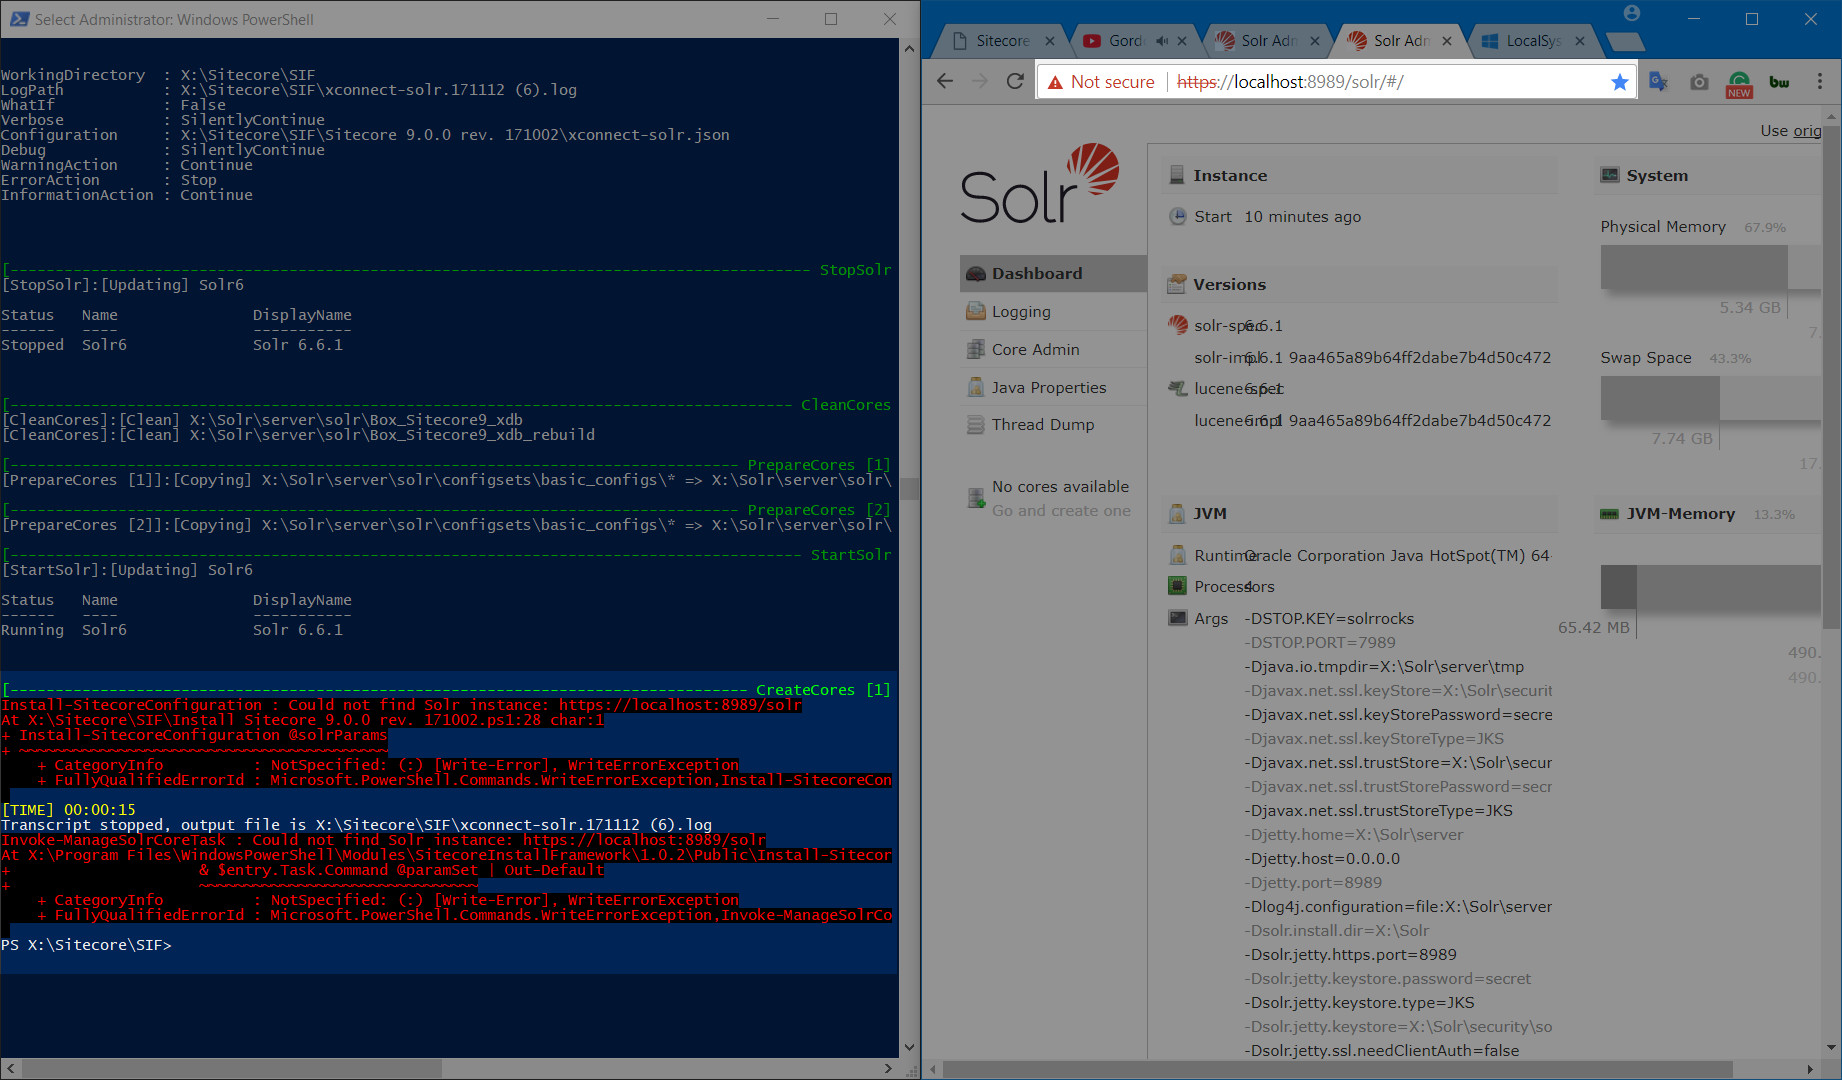
Task: Click the JVM-Memory usage bar
Action: pyautogui.click(x=1710, y=587)
